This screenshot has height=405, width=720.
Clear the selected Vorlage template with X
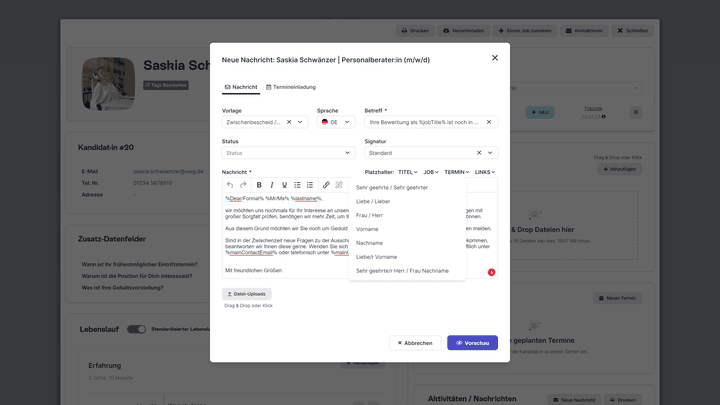click(x=289, y=122)
